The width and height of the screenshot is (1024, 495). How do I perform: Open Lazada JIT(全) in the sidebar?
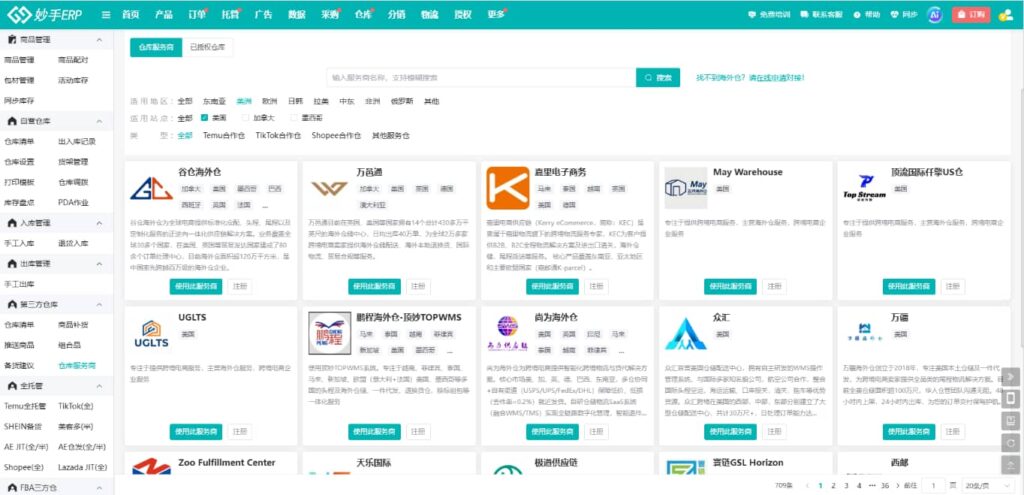(x=82, y=468)
